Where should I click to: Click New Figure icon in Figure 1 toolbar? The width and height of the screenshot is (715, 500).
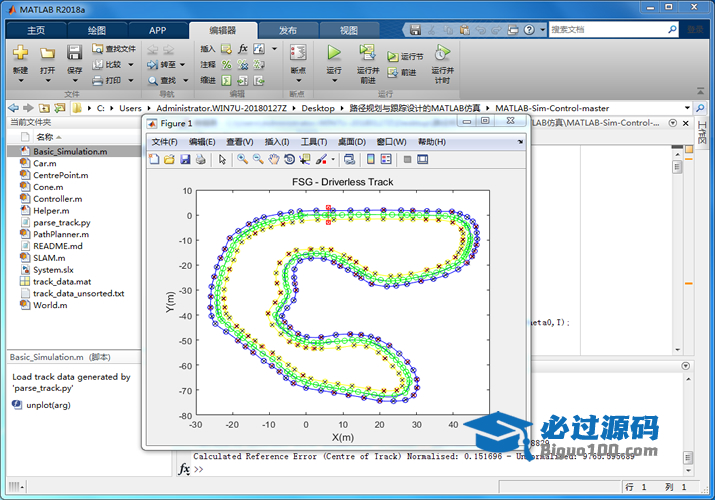154,159
